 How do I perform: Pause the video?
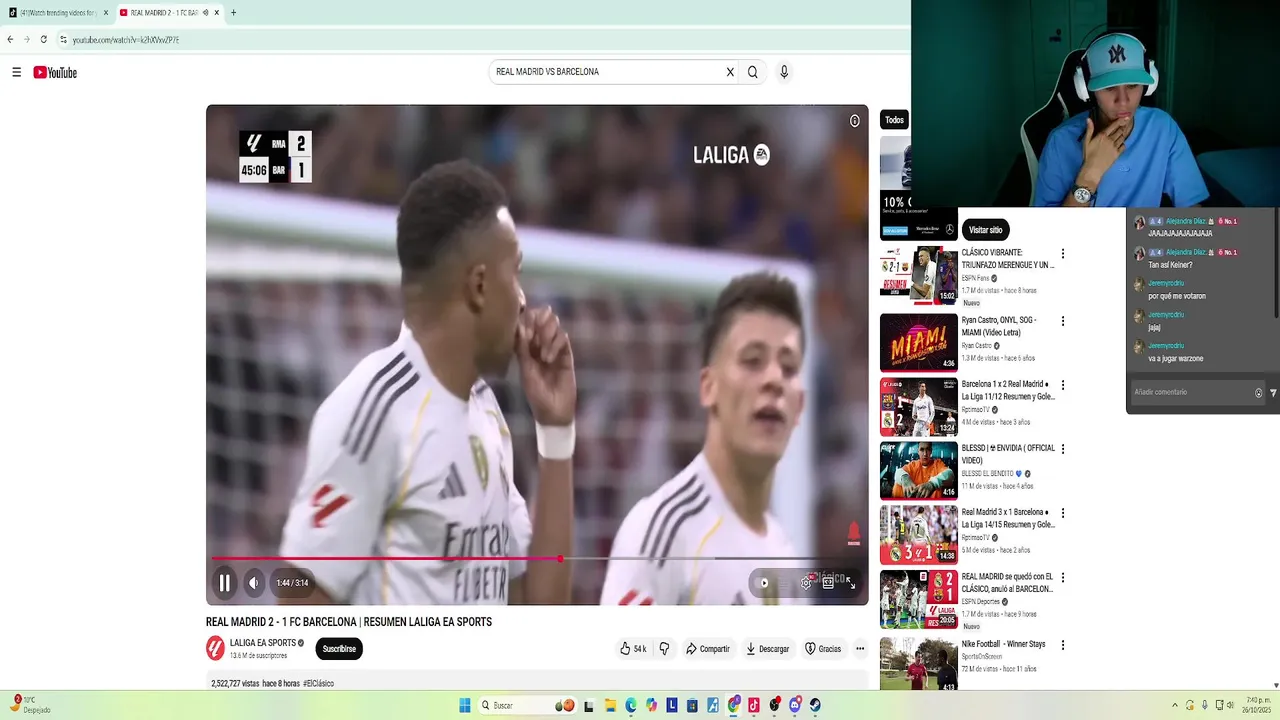(224, 583)
